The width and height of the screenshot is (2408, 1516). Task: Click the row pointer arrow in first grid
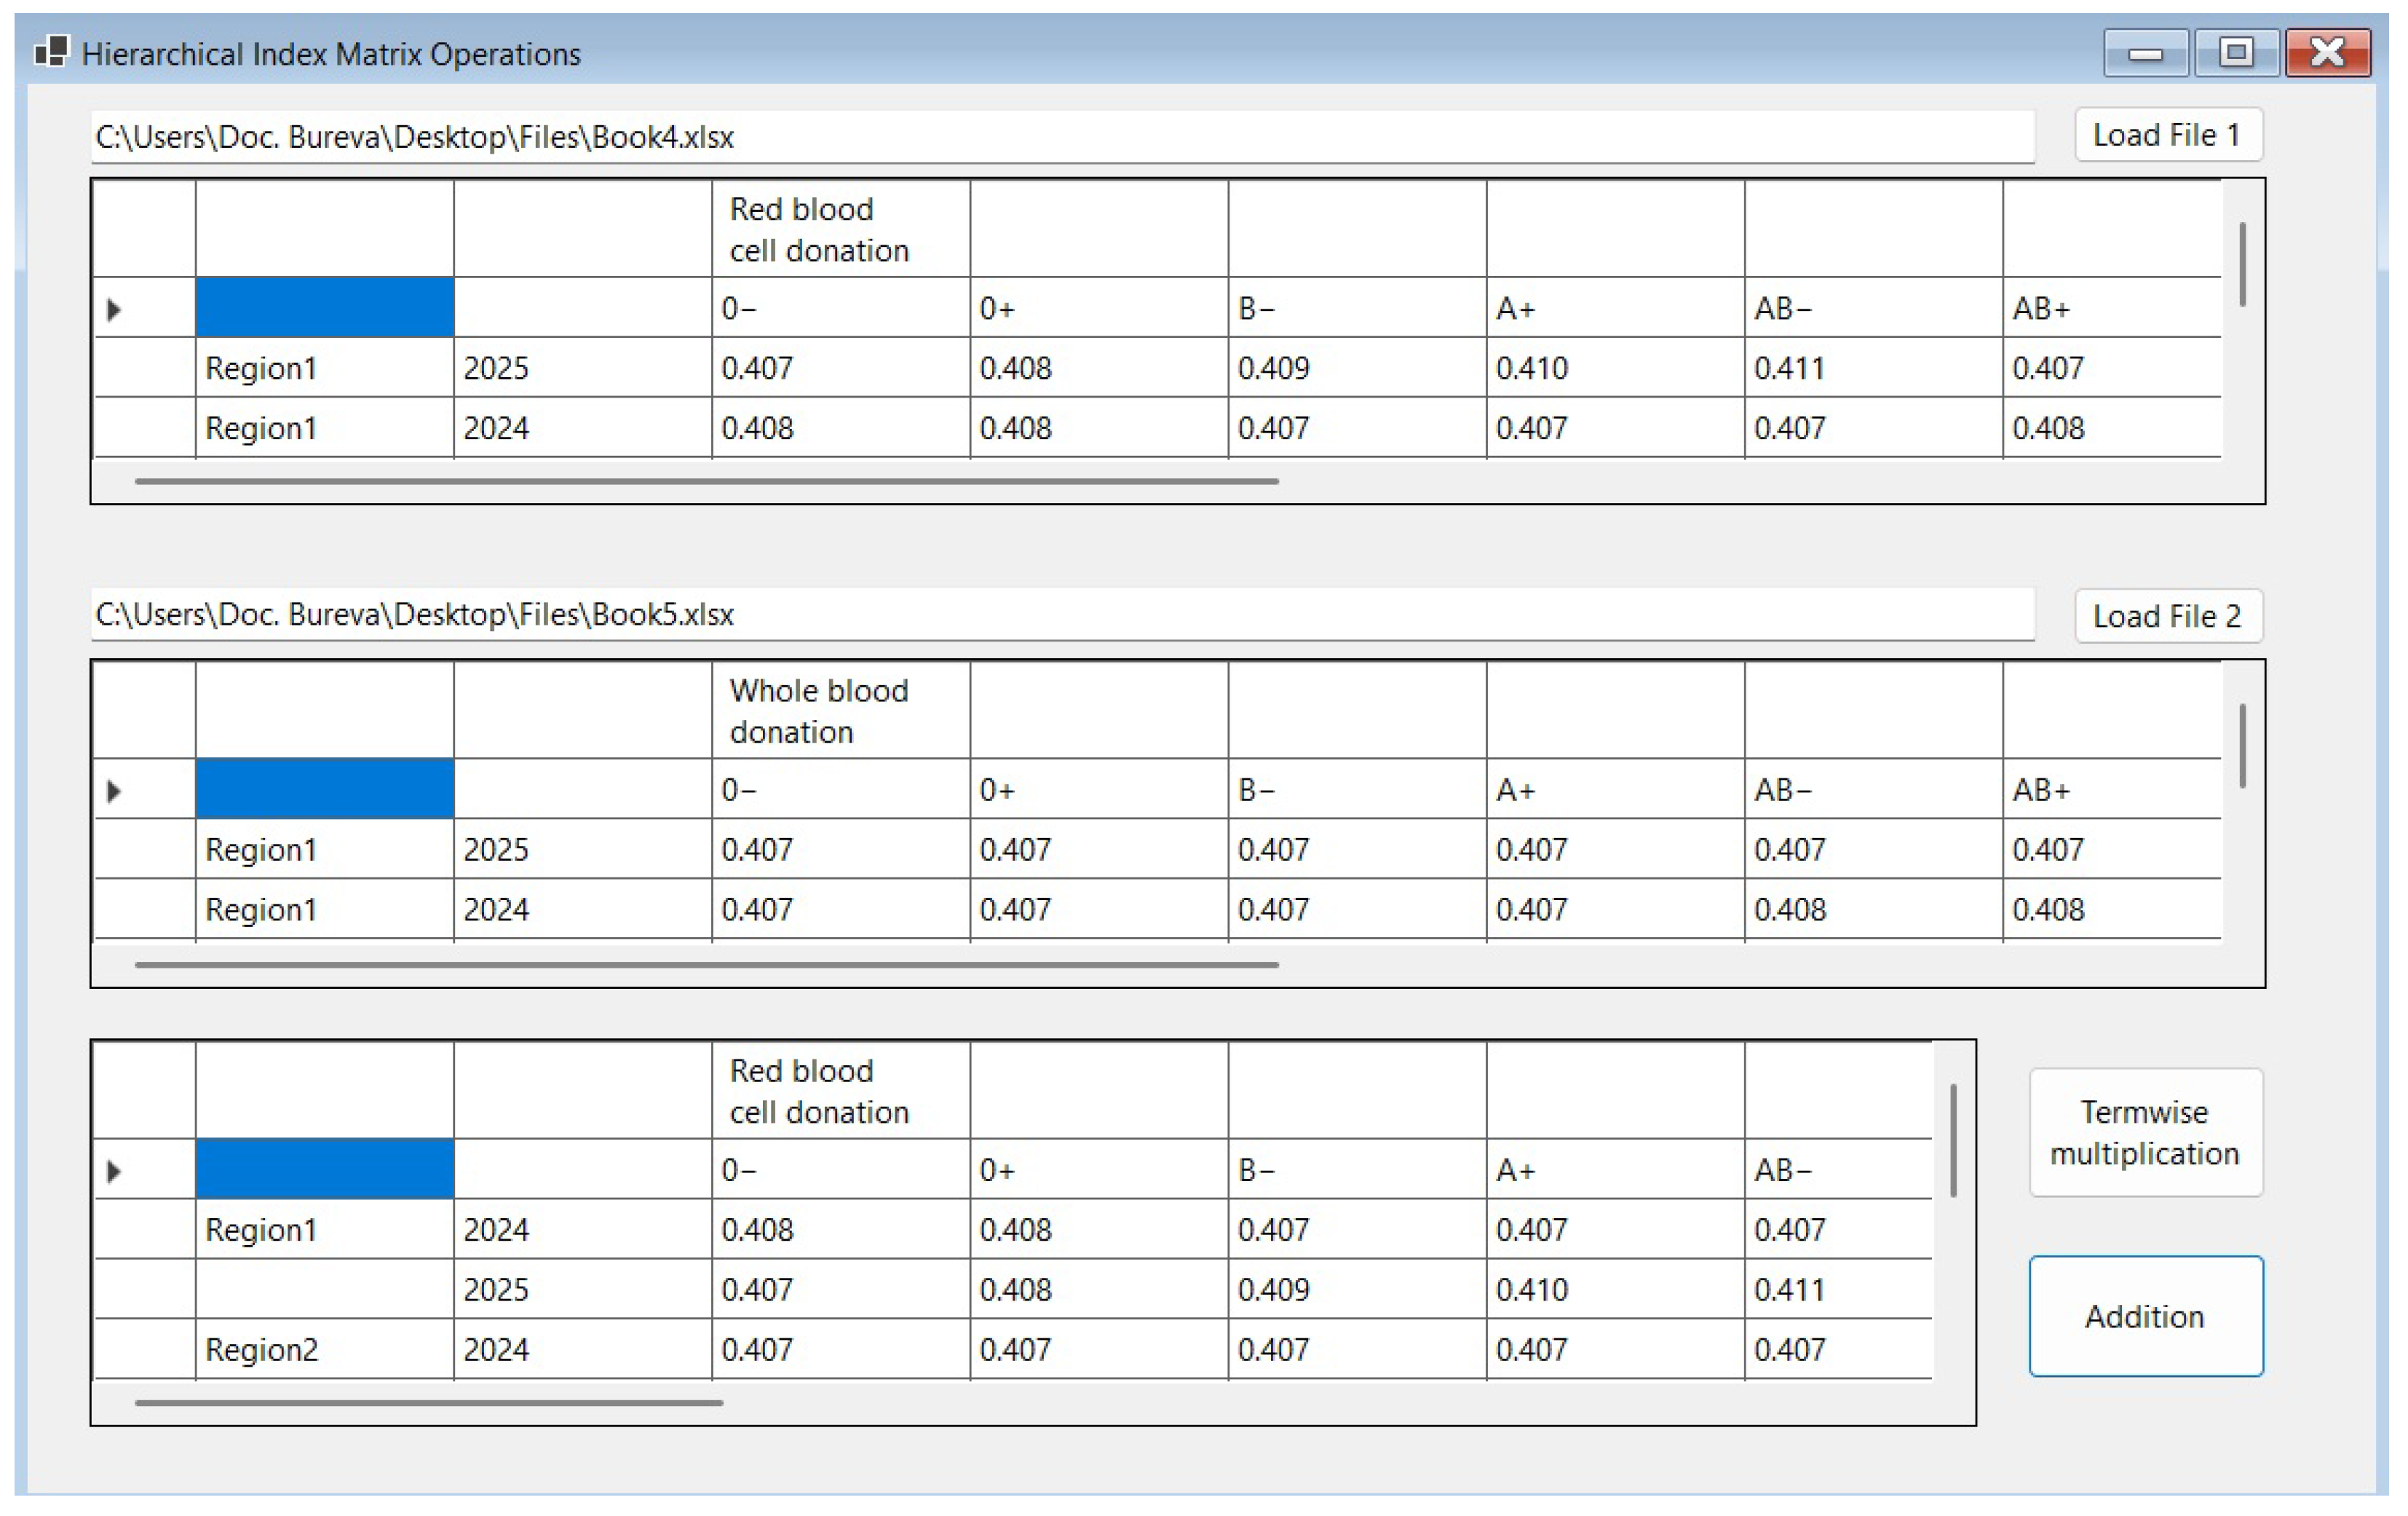tap(114, 309)
